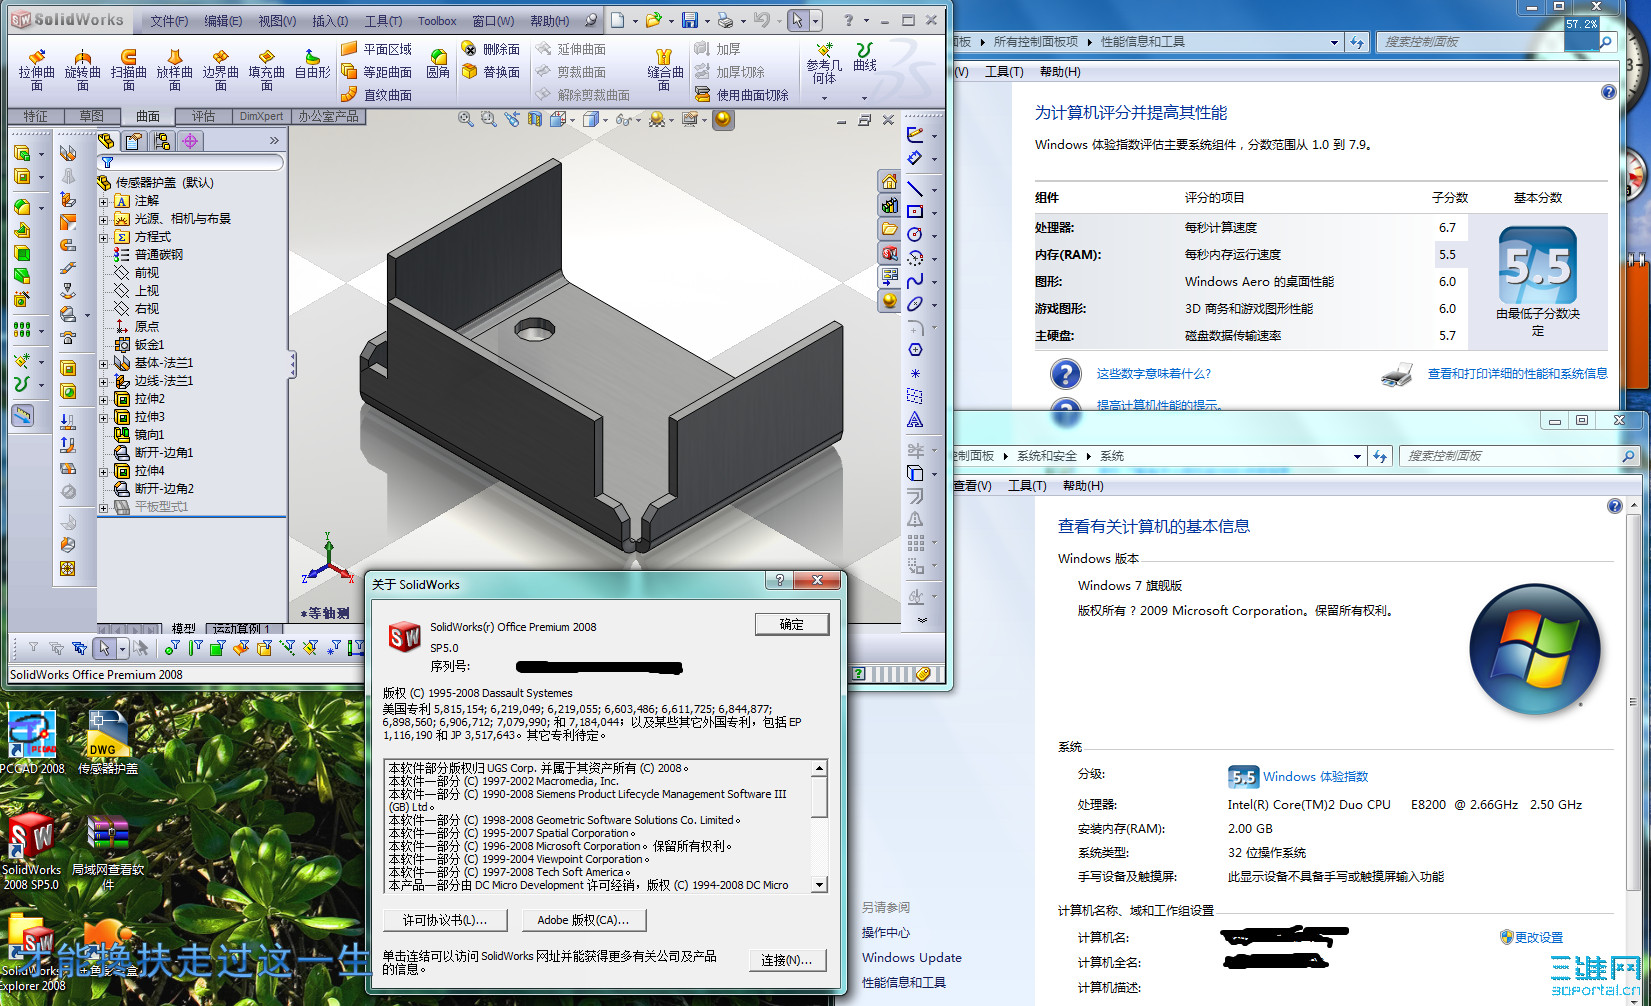Screen dimensions: 1651x1006
Task: Click 确定 in the About SolidWorks dialog
Action: 792,624
